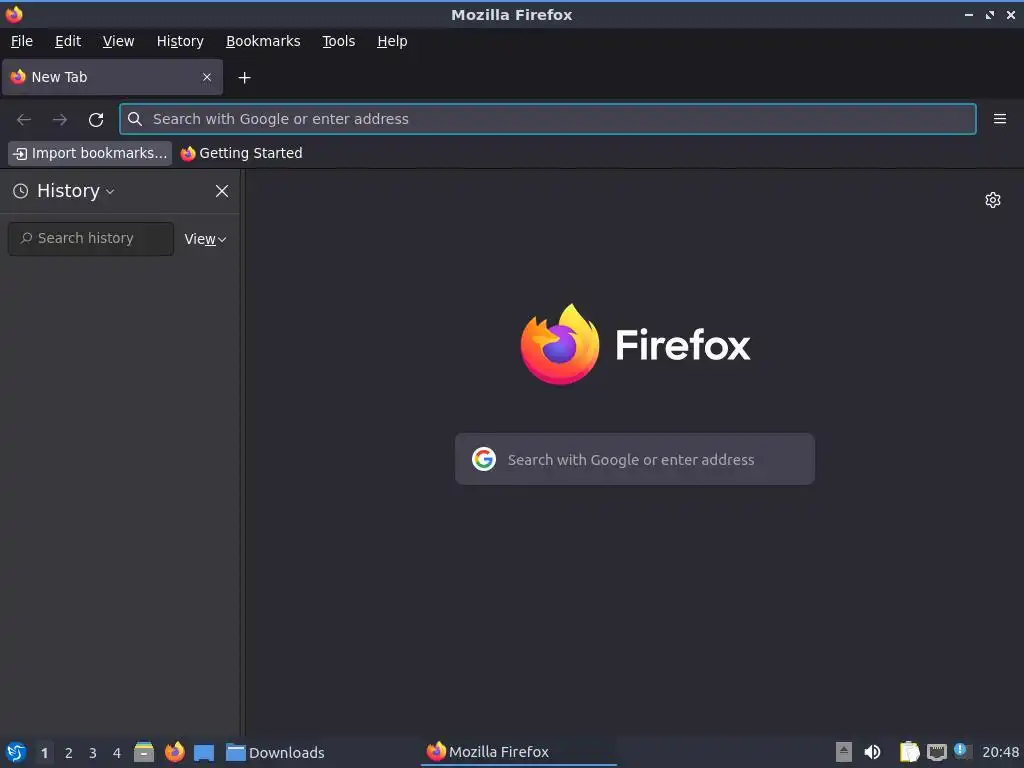The height and width of the screenshot is (768, 1024).
Task: Click Import bookmarks button
Action: coord(90,153)
